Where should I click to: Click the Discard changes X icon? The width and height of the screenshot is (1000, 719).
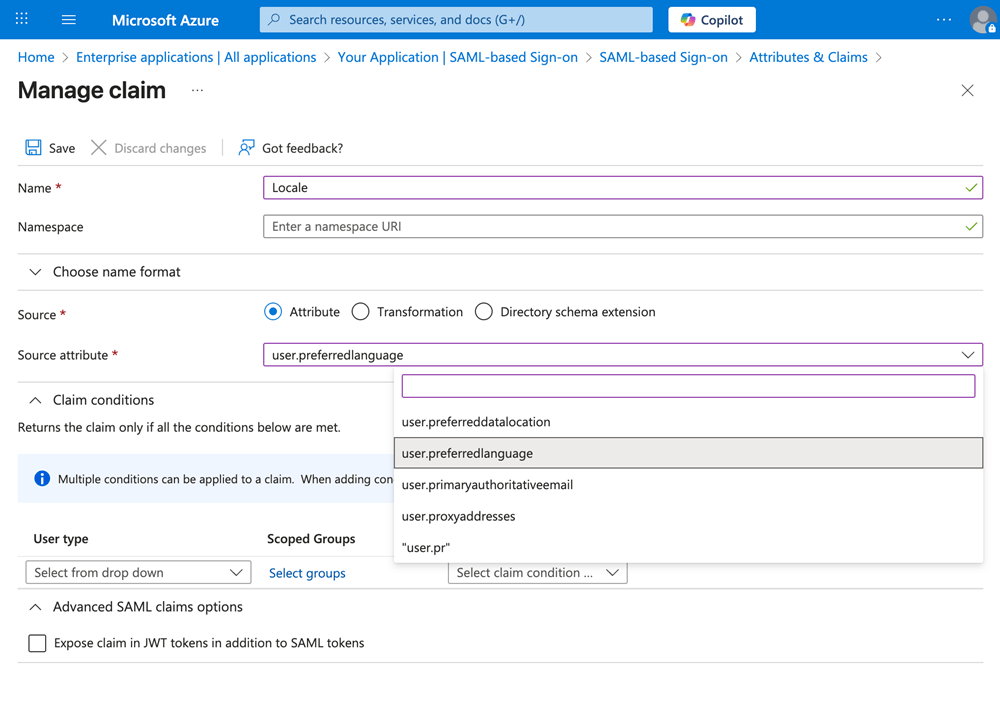98,148
